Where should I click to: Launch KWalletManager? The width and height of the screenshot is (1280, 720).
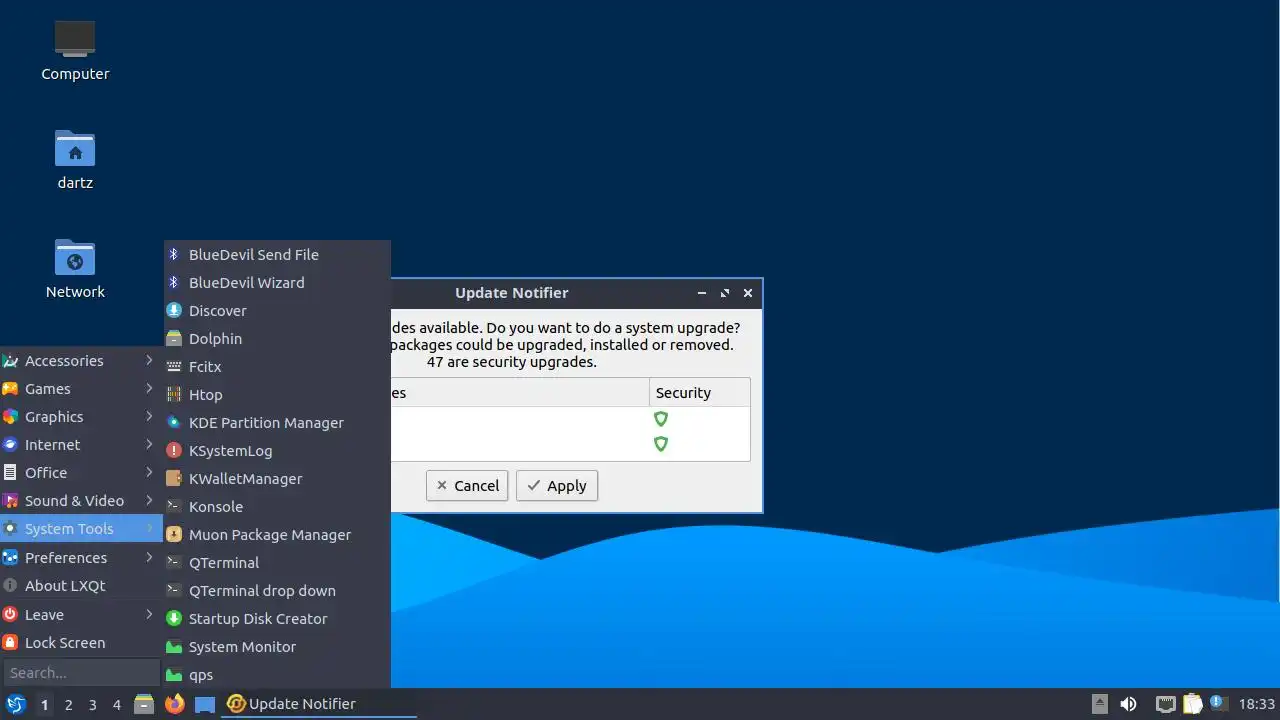[277, 478]
